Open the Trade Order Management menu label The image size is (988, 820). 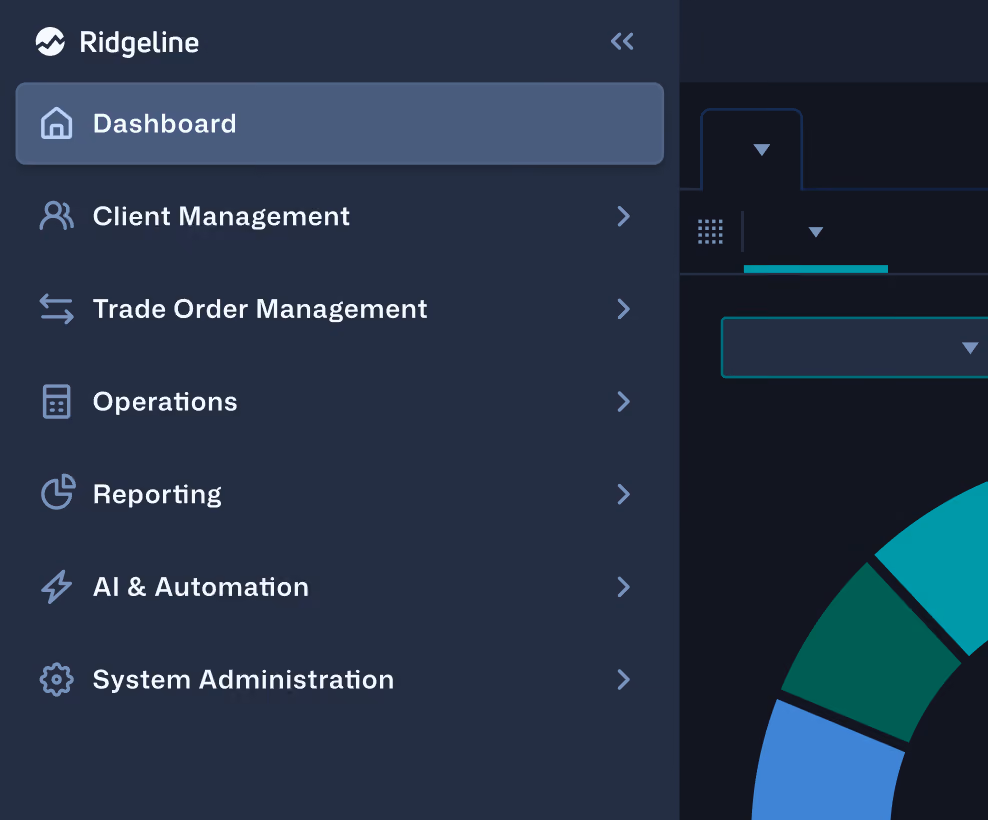[260, 309]
